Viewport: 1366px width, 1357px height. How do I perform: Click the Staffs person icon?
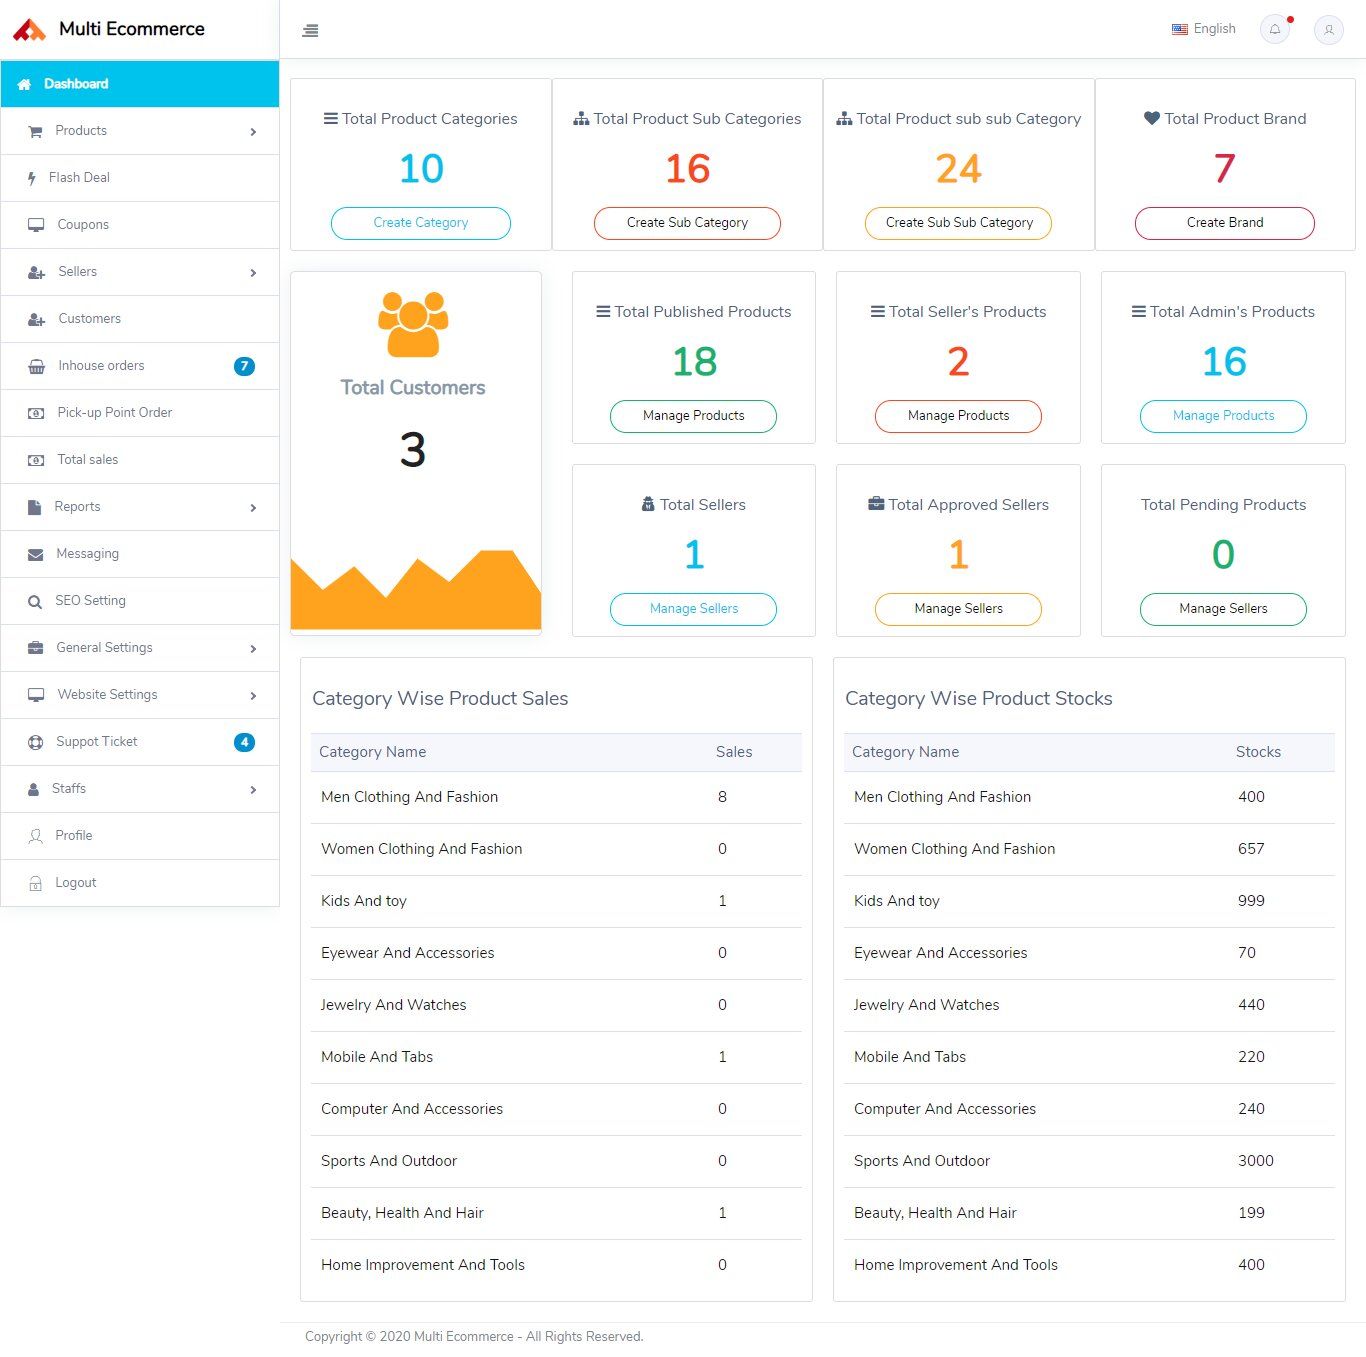click(34, 789)
